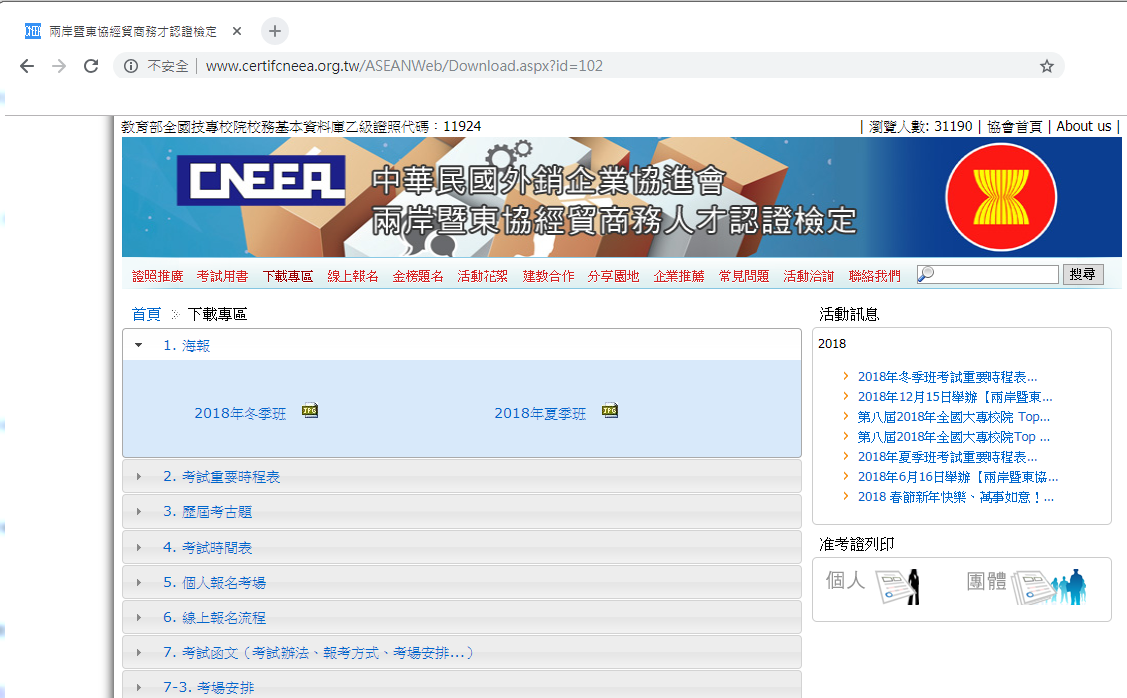
Task: Open news 2018 春節新年快樂、萬事如意
Action: (x=955, y=497)
